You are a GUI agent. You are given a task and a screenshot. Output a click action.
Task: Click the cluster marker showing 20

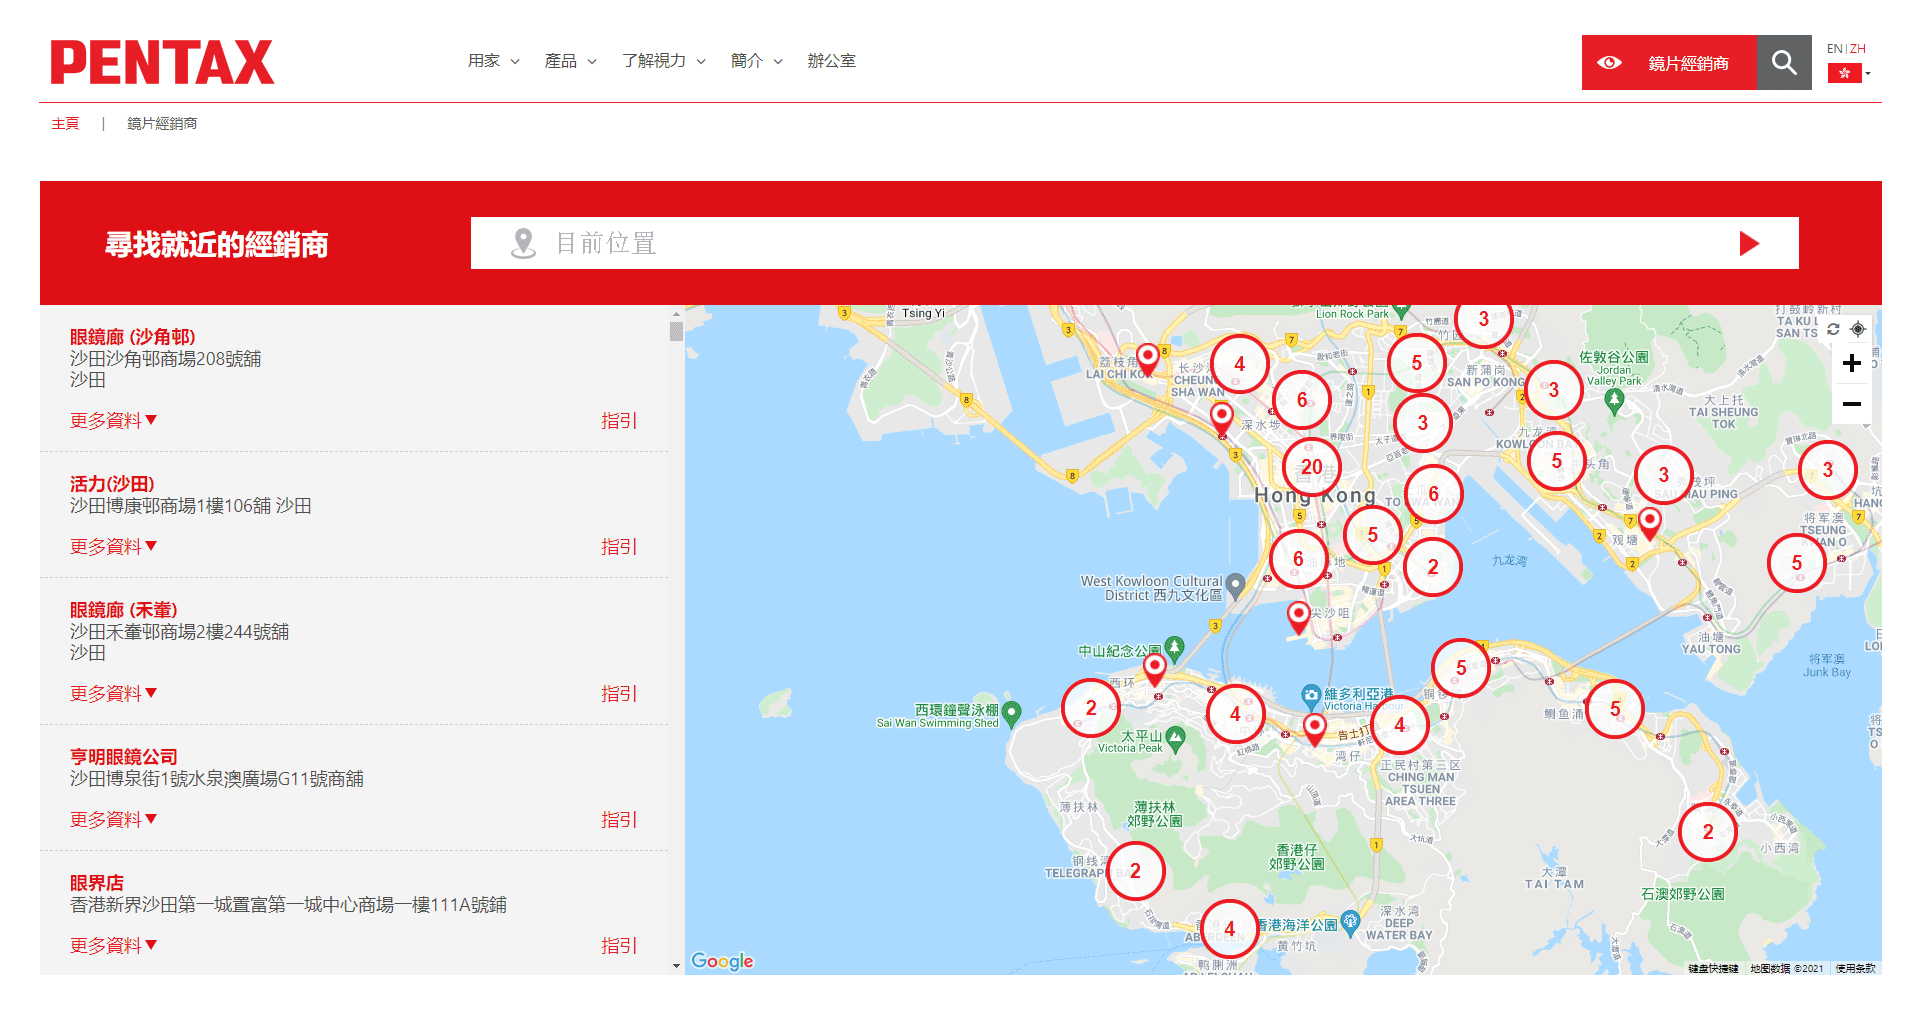point(1311,467)
